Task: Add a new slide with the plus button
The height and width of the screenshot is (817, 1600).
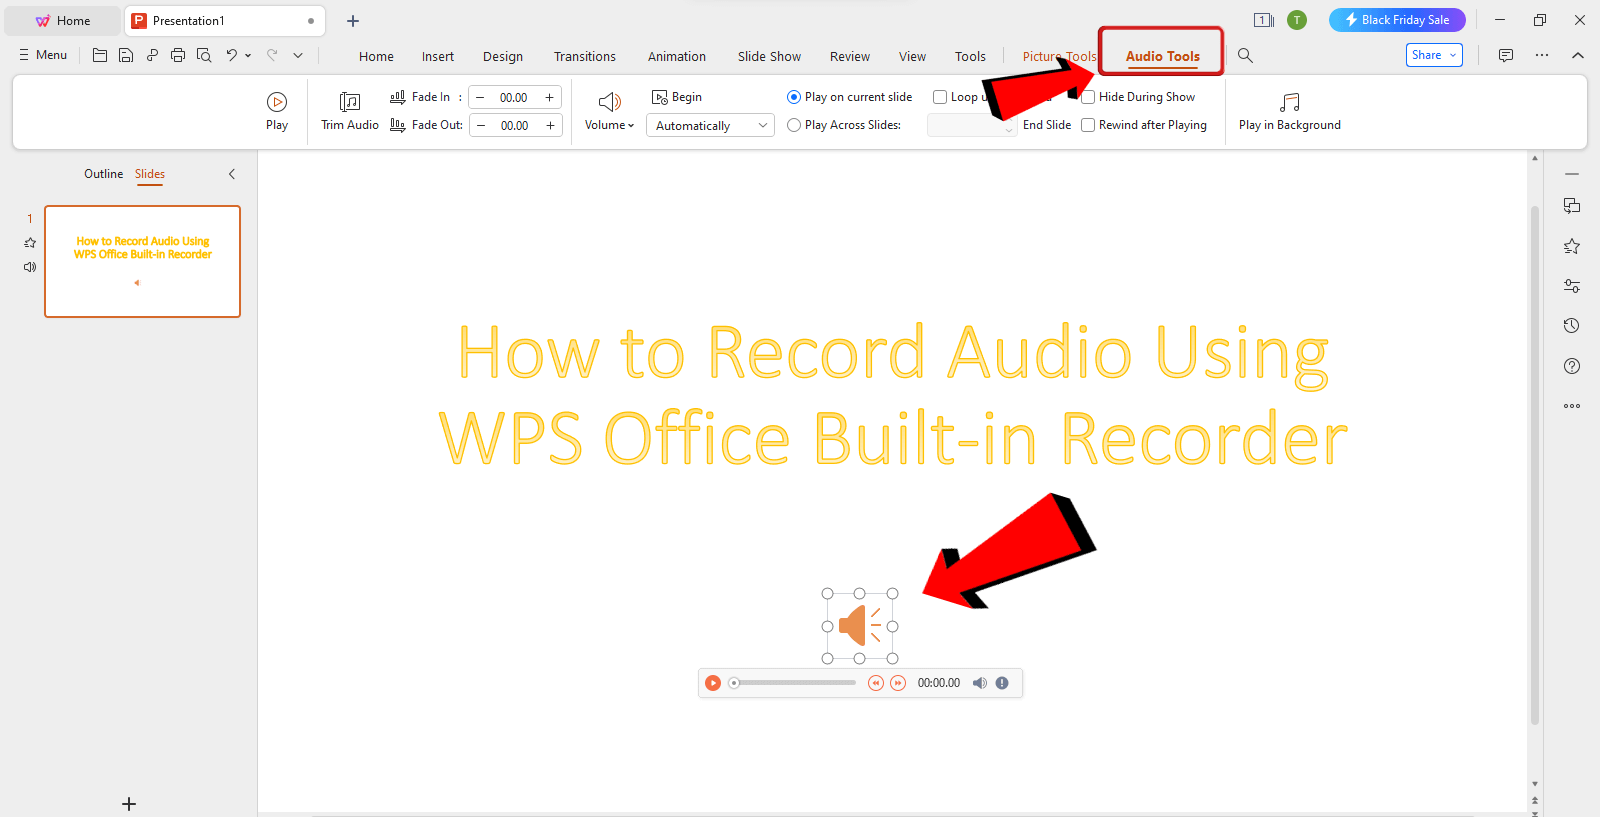Action: click(129, 804)
